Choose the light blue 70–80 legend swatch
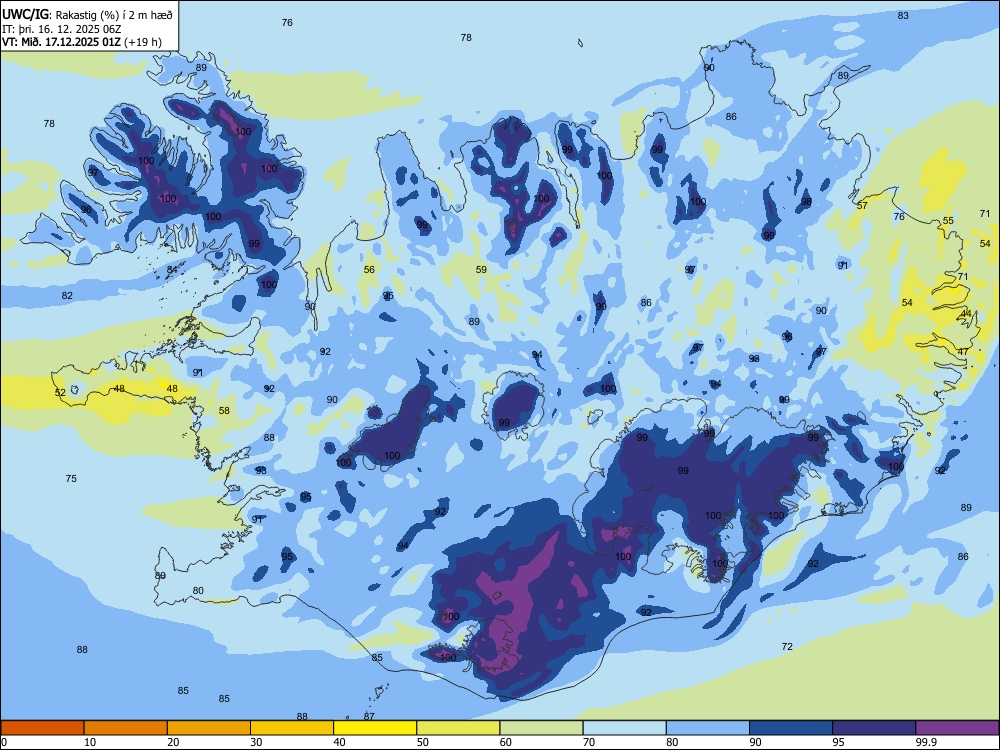Viewport: 1000px width, 750px height. 625,728
